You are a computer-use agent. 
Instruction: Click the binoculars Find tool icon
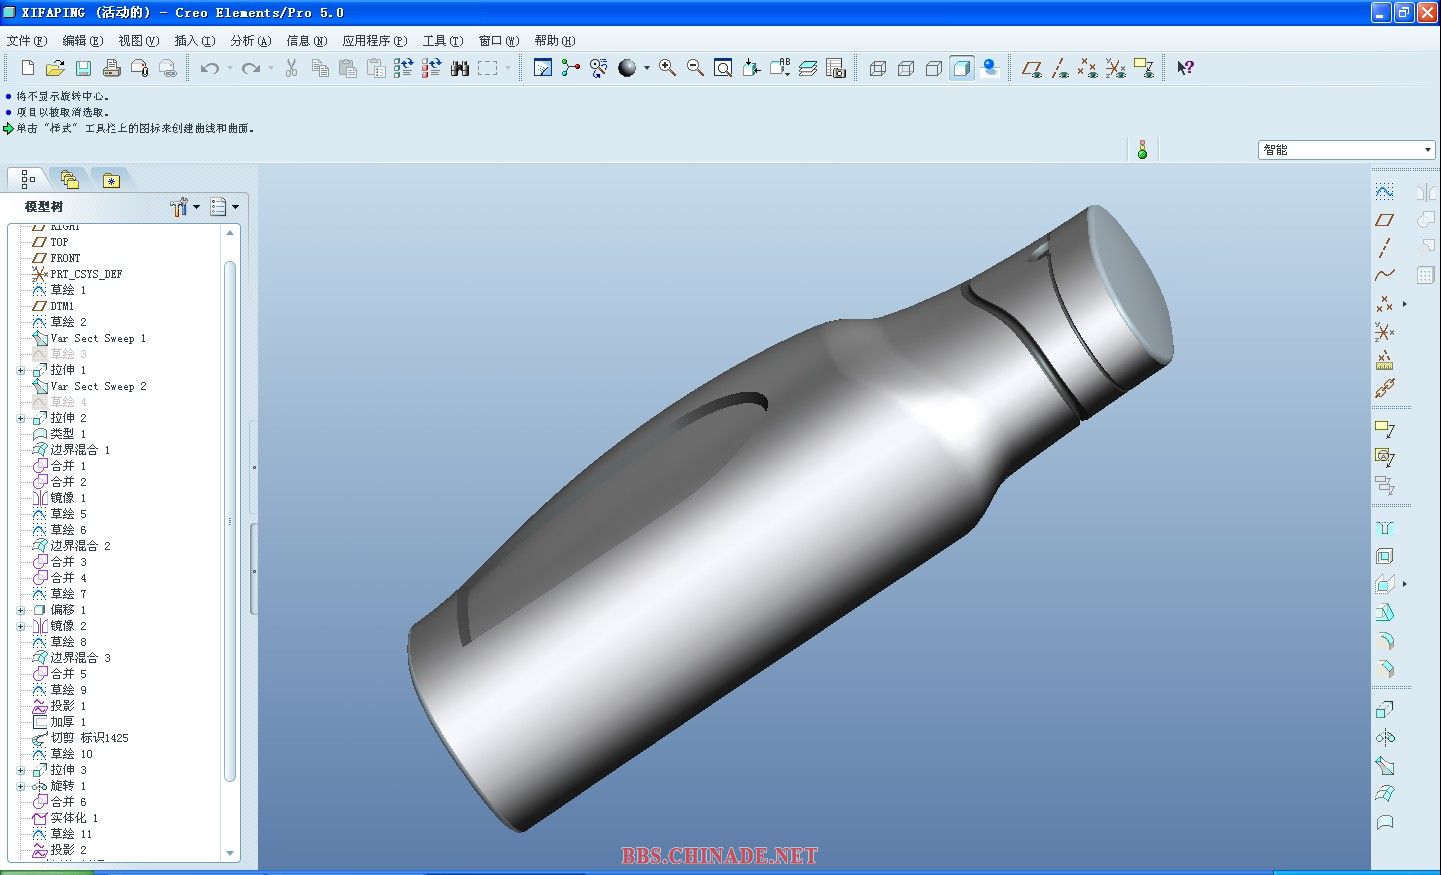coord(459,68)
